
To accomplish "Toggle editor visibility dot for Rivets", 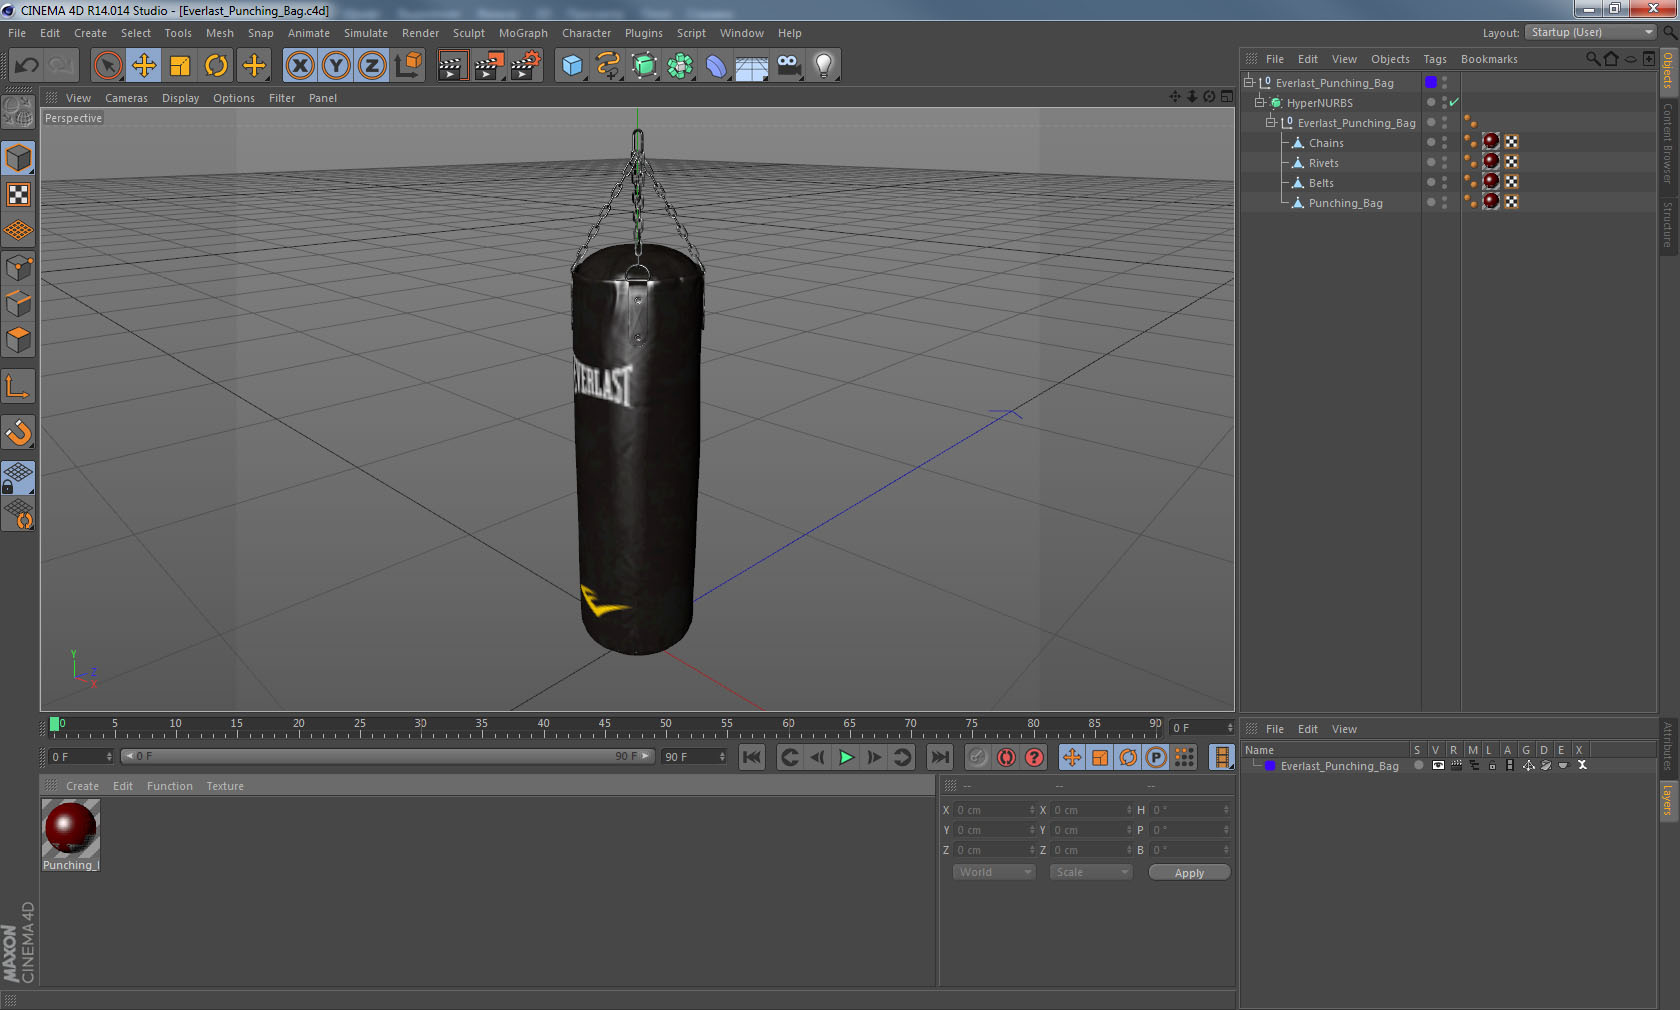I will (x=1444, y=159).
